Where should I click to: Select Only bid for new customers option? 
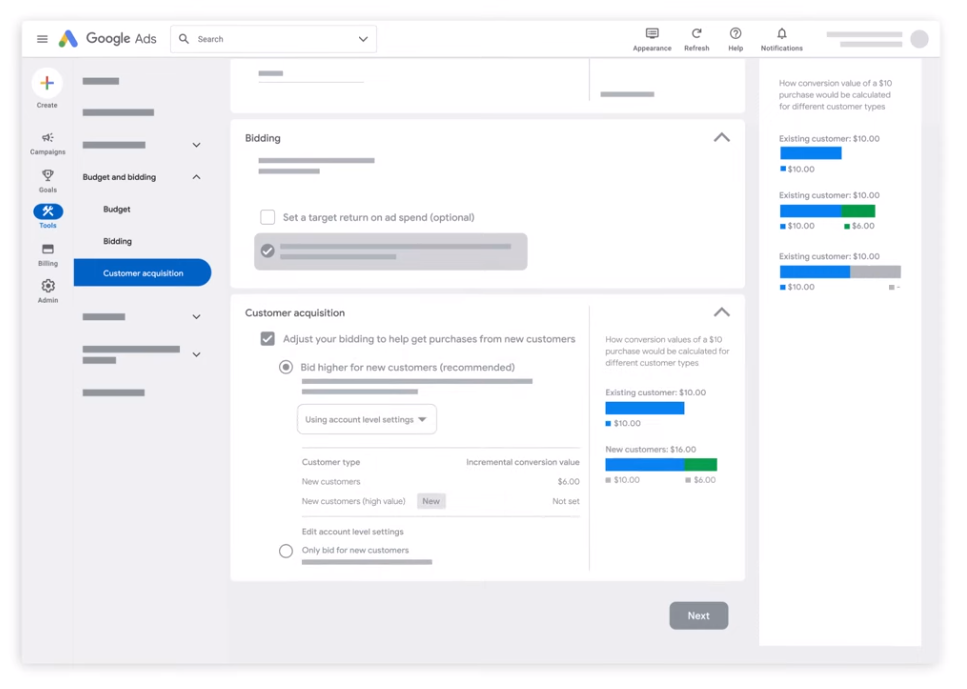click(286, 551)
